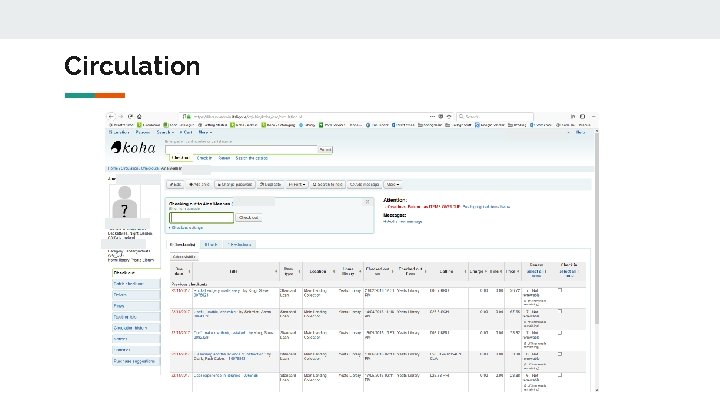Viewport: 720px width, 405px height.
Task: Expand the Search menu in top navigation
Action: (165, 132)
